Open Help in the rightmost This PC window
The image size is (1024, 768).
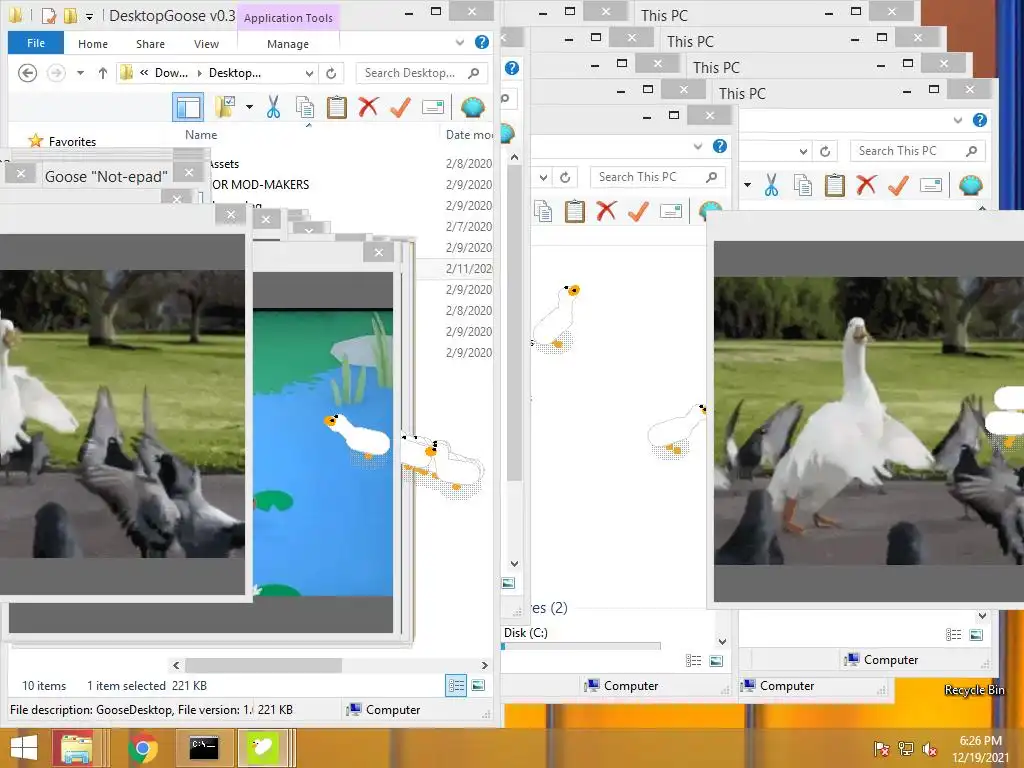[980, 120]
